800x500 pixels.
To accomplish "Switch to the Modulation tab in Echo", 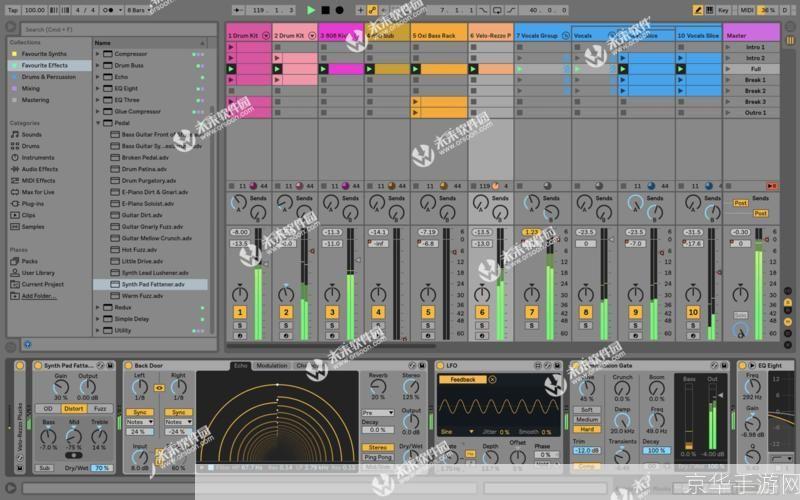I will click(271, 365).
